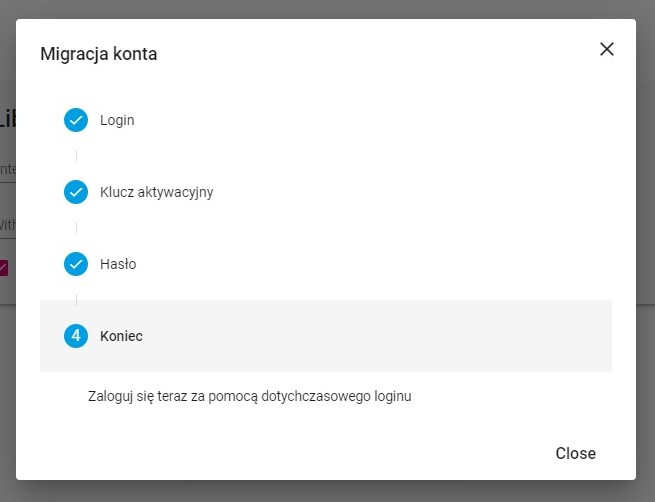Click connector line between Hasło and Koniec
Viewport: 655px width, 502px height.
click(x=76, y=299)
